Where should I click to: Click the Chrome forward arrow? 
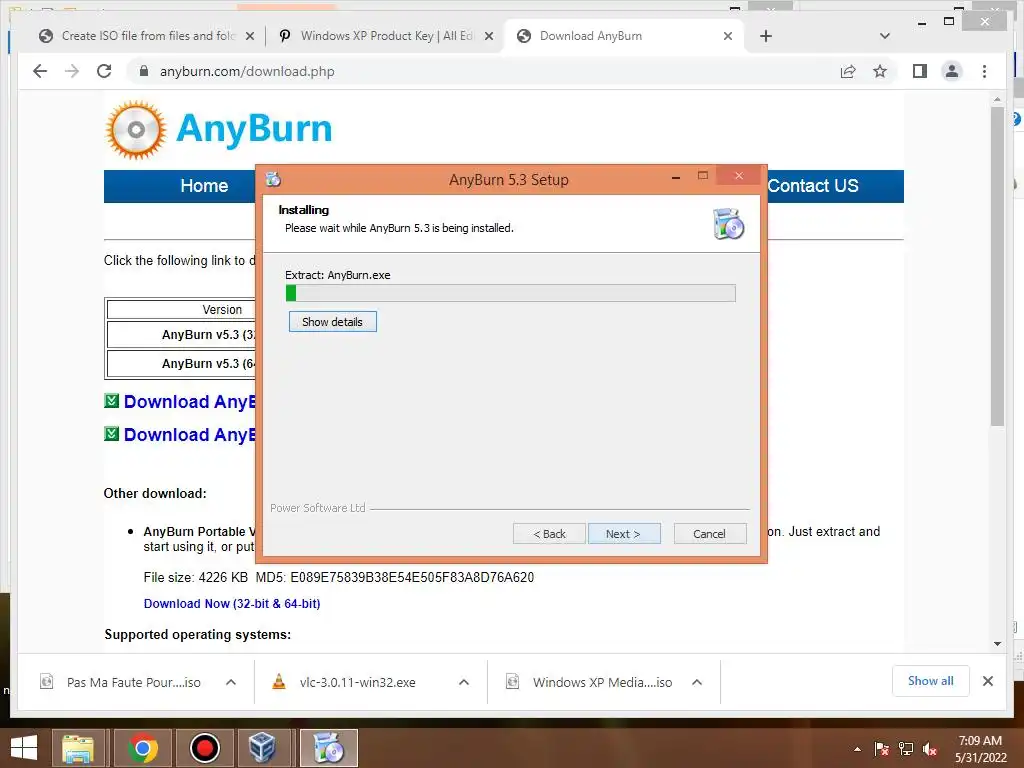pos(72,71)
